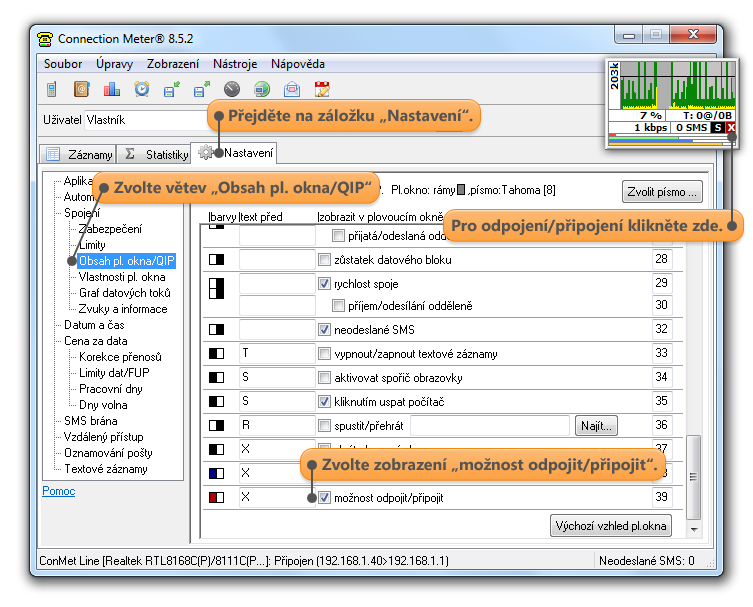Select 'Limity' under Spojení

92,245
